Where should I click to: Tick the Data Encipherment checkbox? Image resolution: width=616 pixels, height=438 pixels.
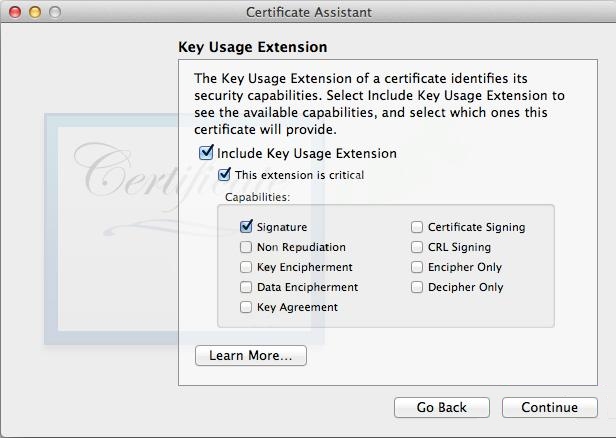click(x=246, y=287)
